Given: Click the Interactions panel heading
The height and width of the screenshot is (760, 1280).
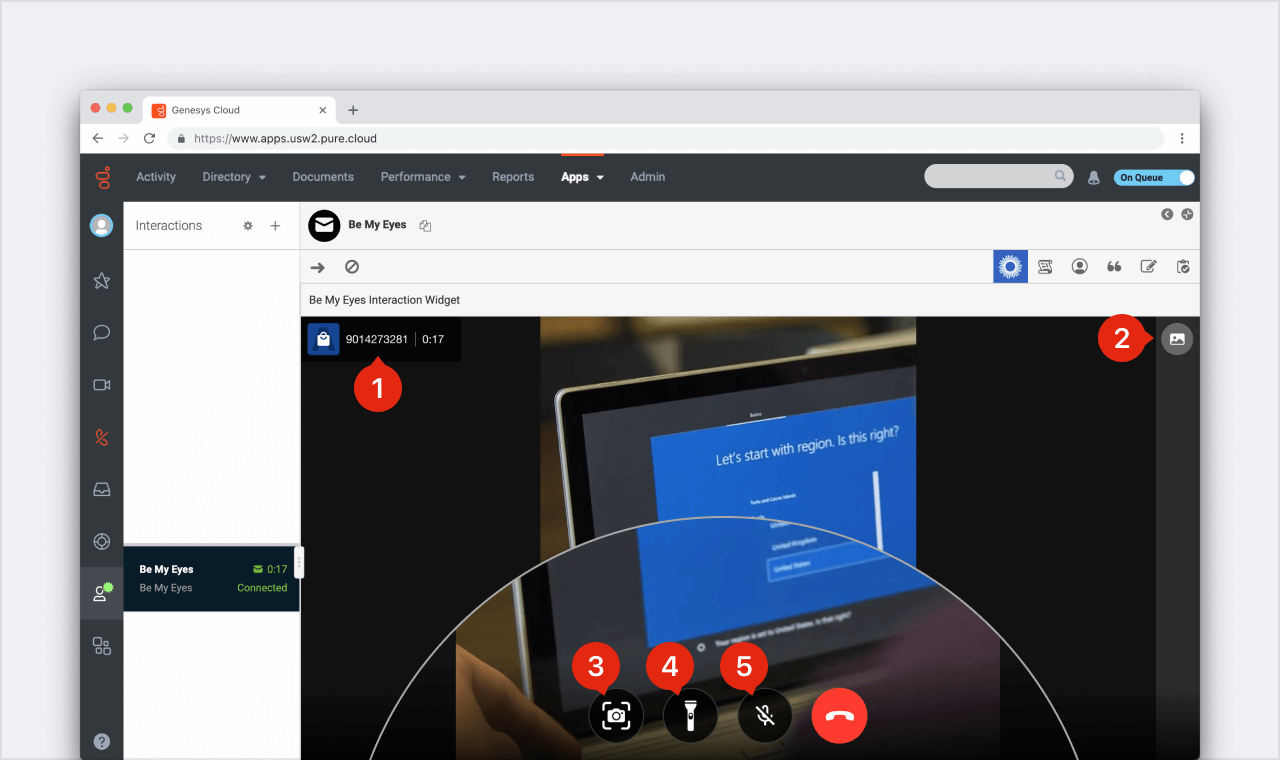Looking at the screenshot, I should [x=169, y=226].
